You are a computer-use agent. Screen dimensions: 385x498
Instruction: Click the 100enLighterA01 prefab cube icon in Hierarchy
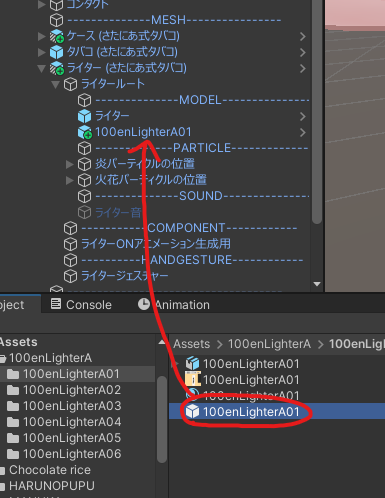point(85,132)
